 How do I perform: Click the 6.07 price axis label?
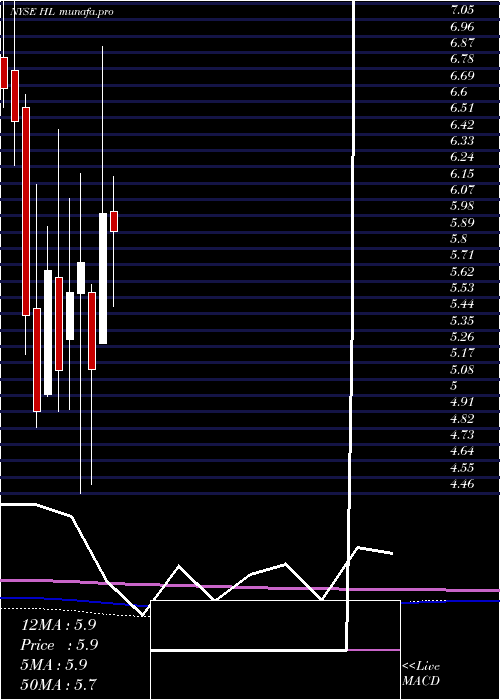point(462,190)
